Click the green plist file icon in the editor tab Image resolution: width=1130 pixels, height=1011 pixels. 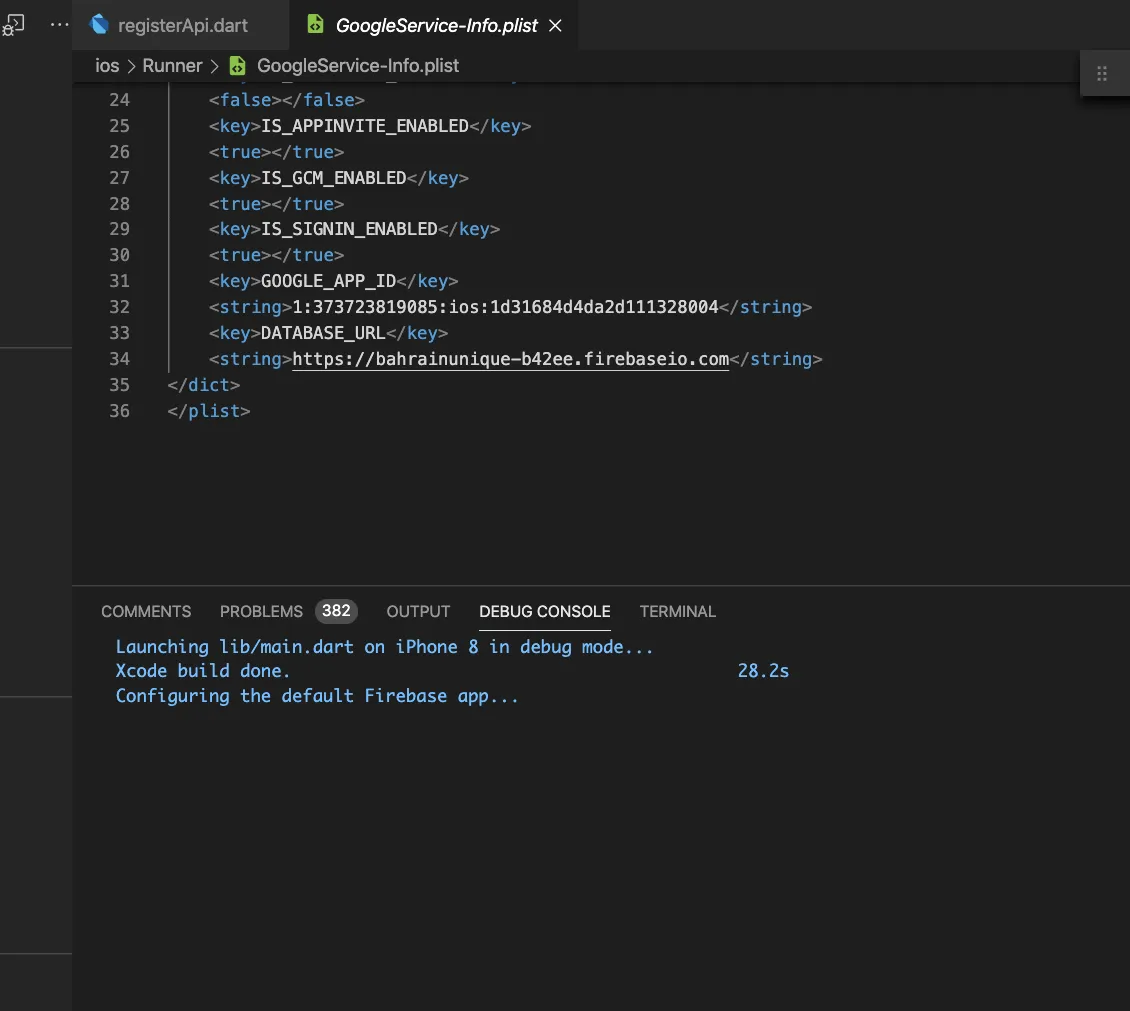315,25
